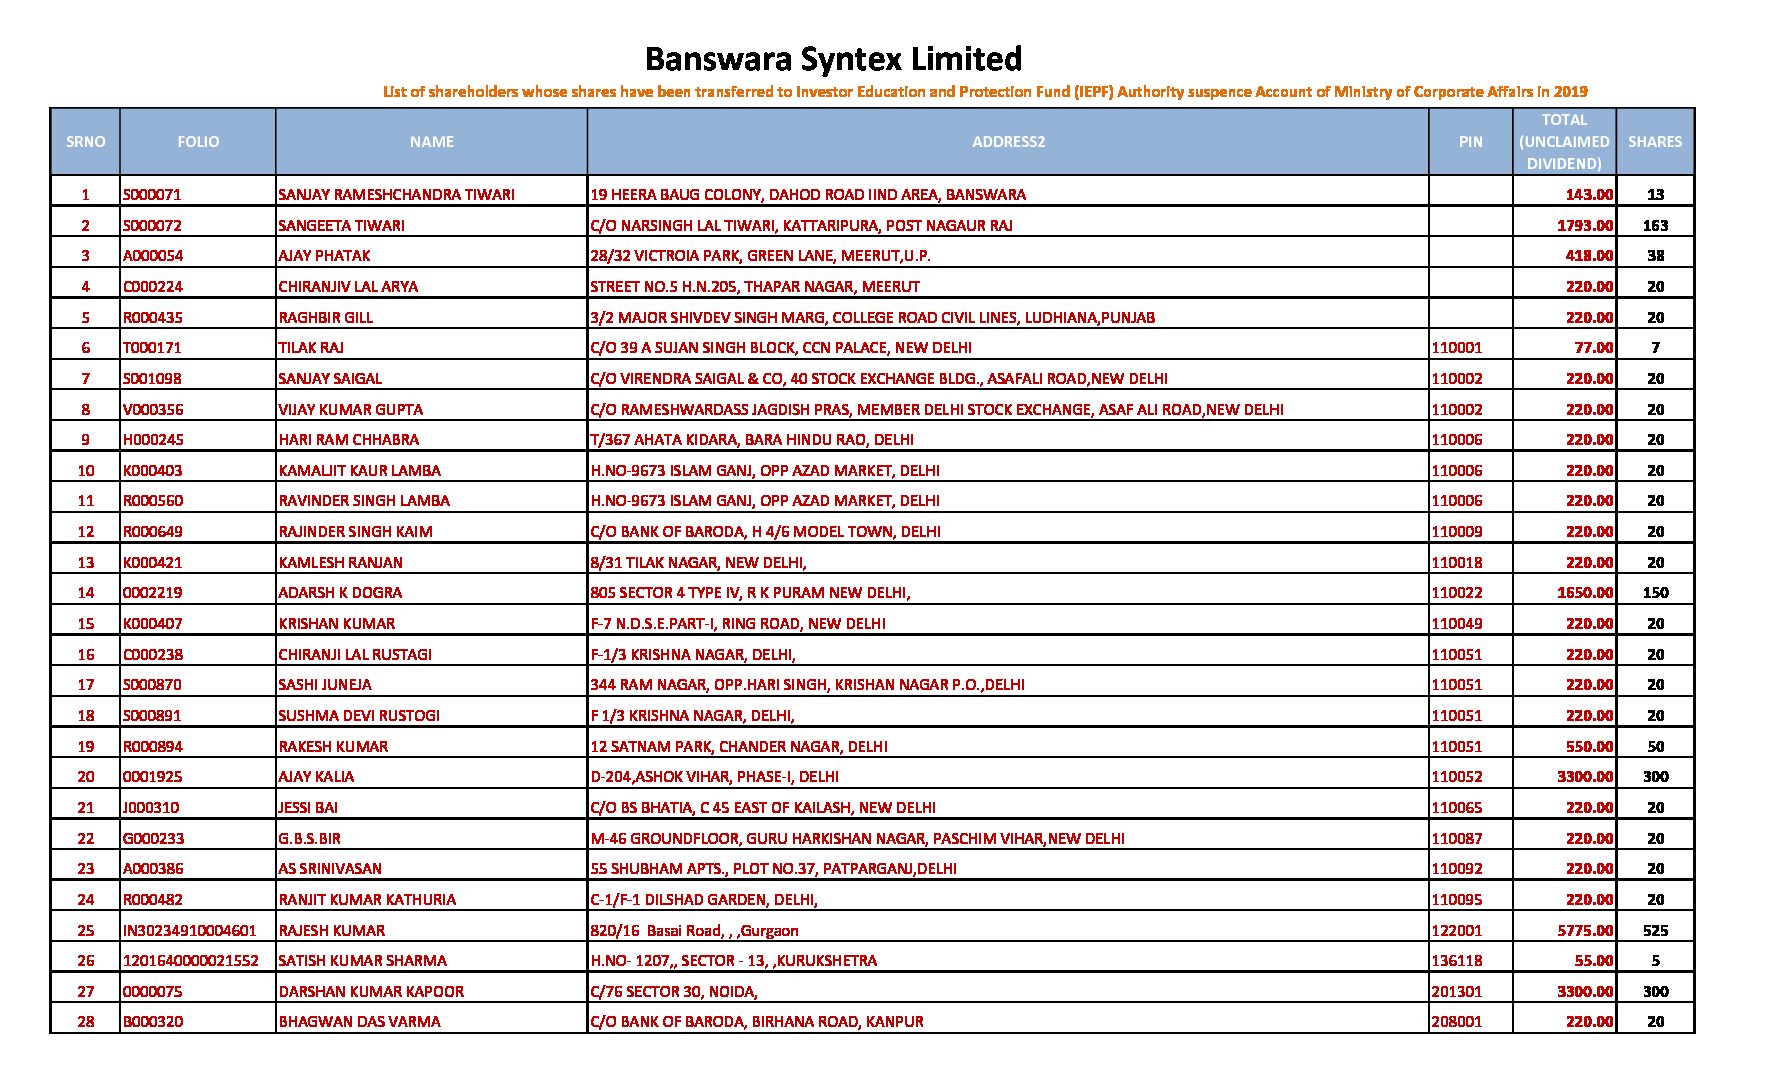This screenshot has width=1792, height=1088.
Task: Click the orange IEPF shareholders list subtitle
Action: click(x=985, y=92)
